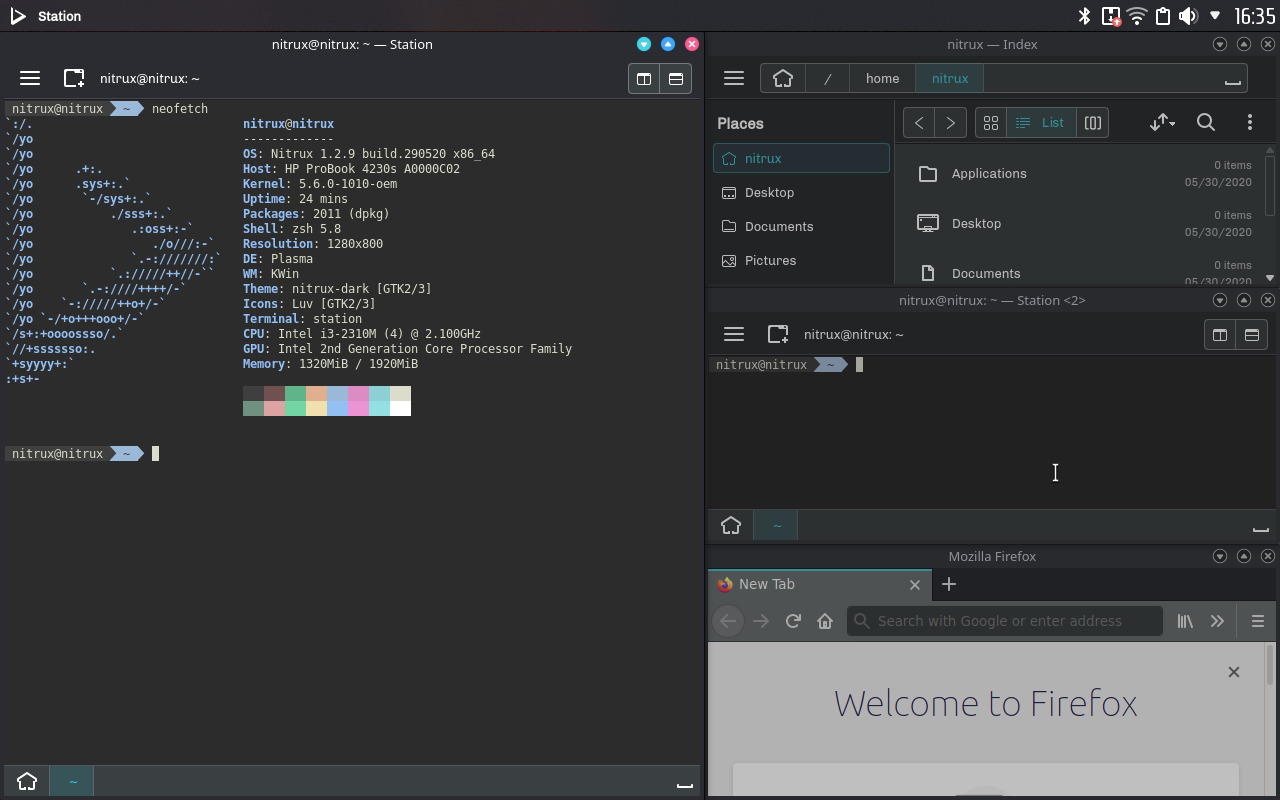Click Firefox home button

click(825, 621)
